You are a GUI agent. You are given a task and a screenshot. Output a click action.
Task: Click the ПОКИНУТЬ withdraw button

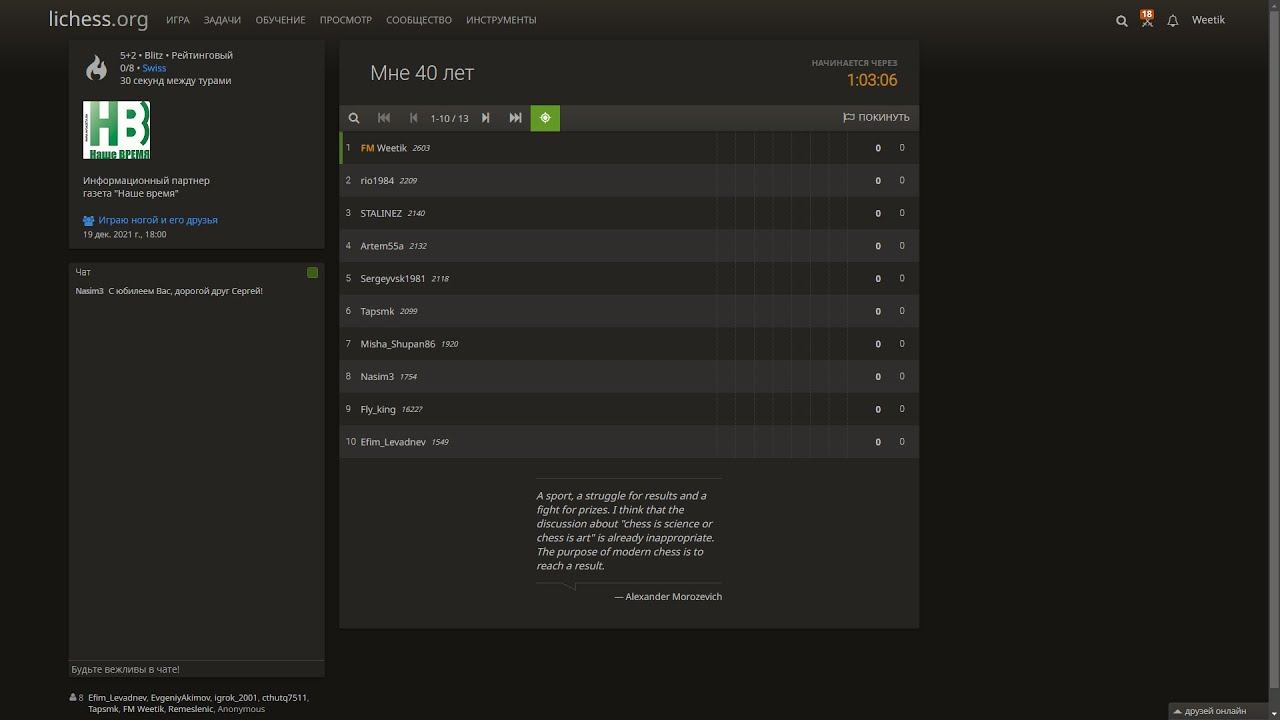[876, 118]
